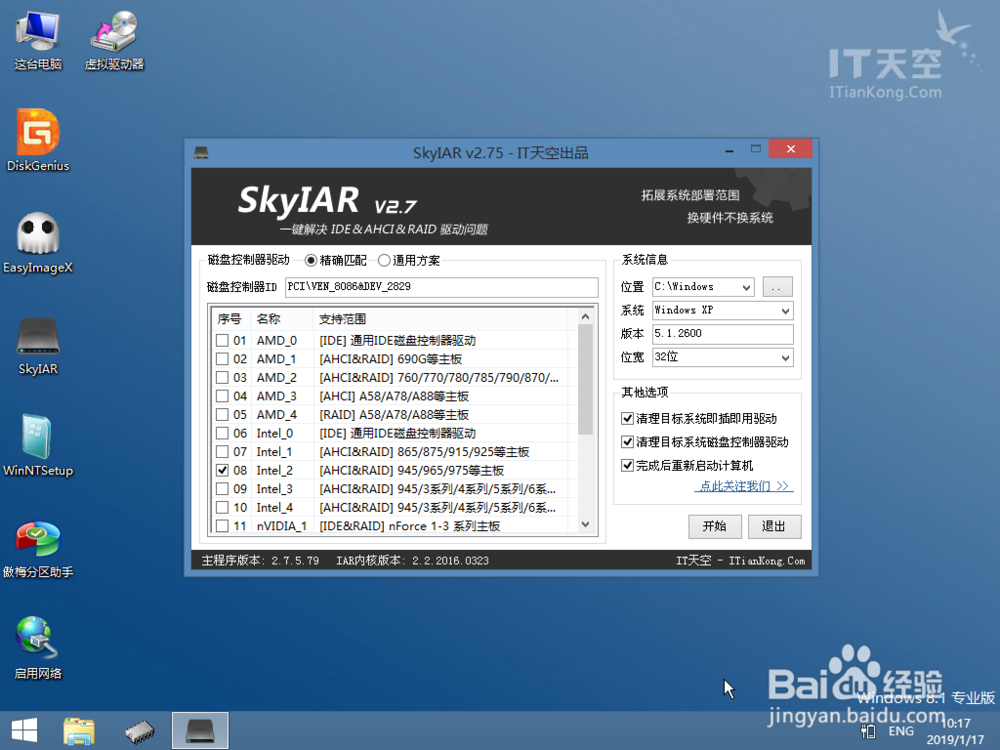Click the driver list scroll down arrow
The width and height of the screenshot is (1000, 750).
pos(585,524)
